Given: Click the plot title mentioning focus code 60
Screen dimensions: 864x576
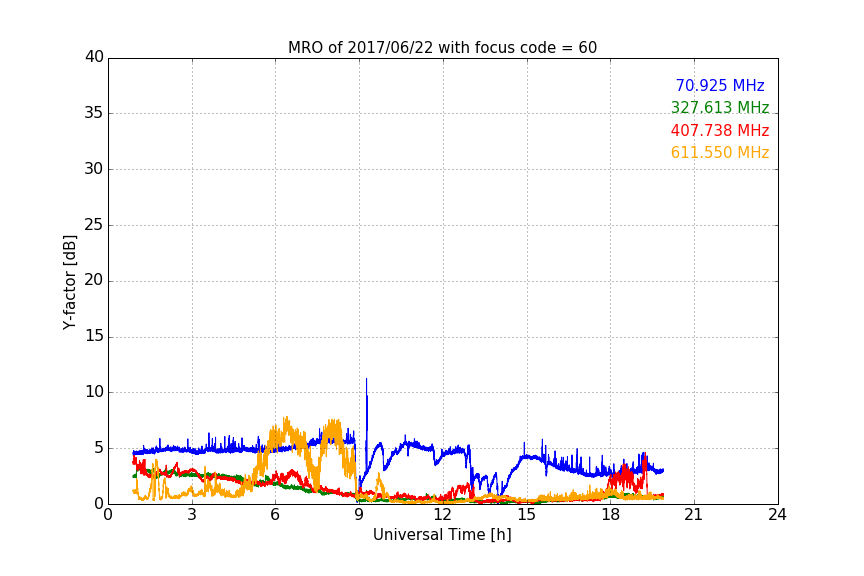Looking at the screenshot, I should [x=442, y=48].
